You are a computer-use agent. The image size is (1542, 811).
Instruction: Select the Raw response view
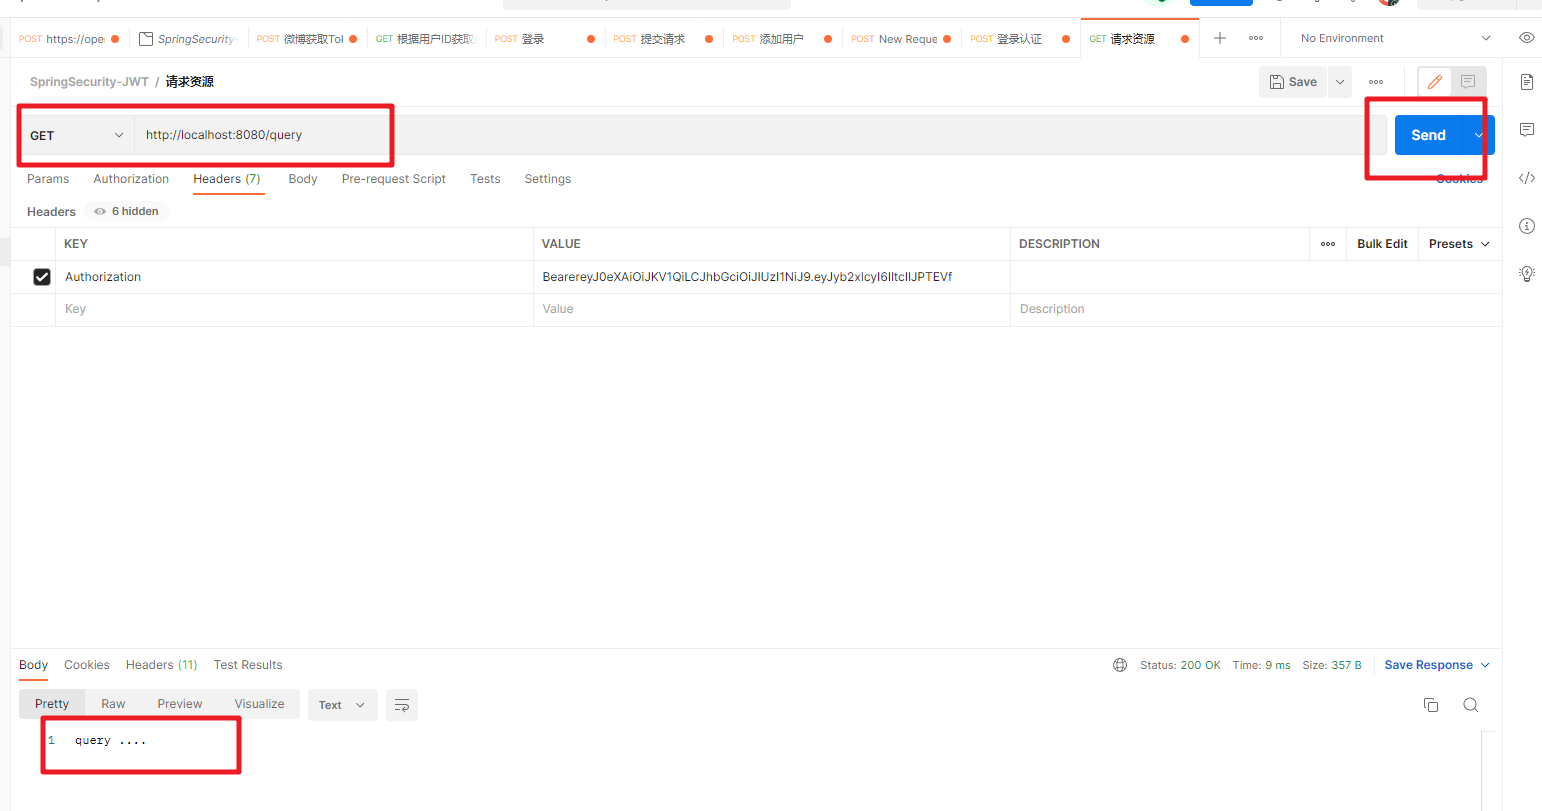tap(113, 704)
